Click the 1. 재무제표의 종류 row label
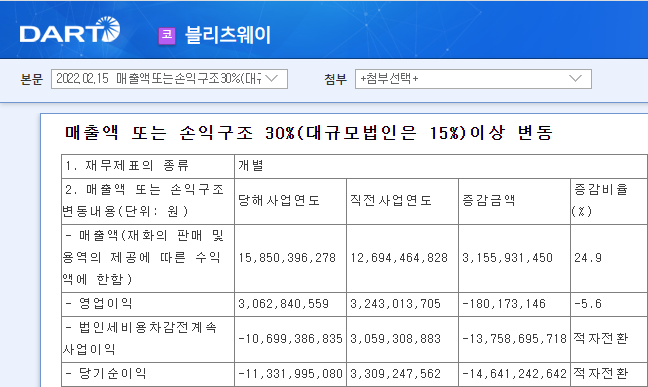The image size is (648, 387). [x=148, y=166]
